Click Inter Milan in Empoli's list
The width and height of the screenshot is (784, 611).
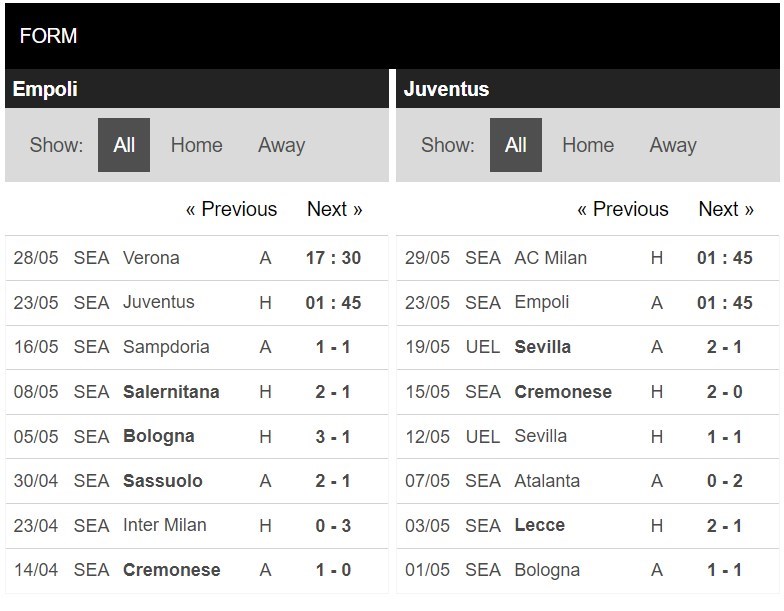click(164, 525)
